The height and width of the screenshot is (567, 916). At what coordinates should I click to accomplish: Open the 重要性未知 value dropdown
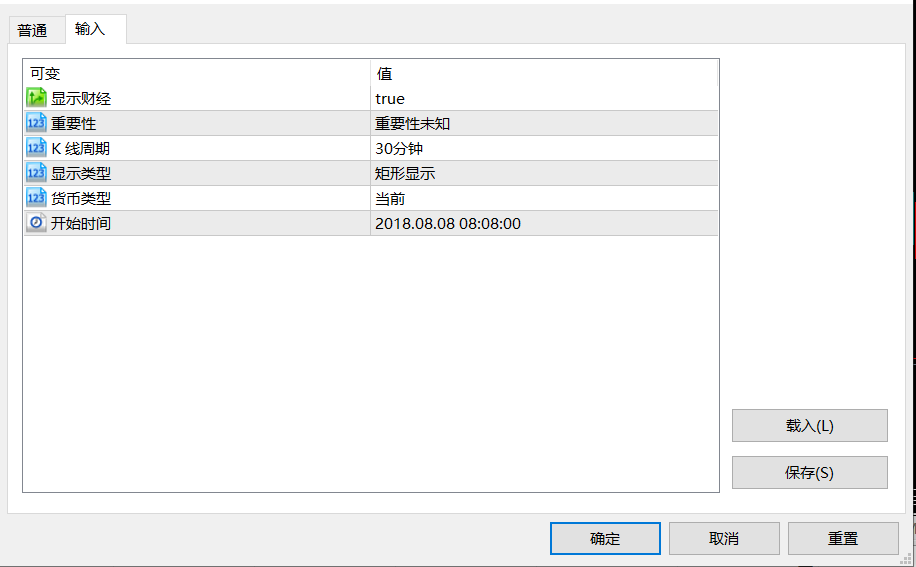pyautogui.click(x=419, y=124)
